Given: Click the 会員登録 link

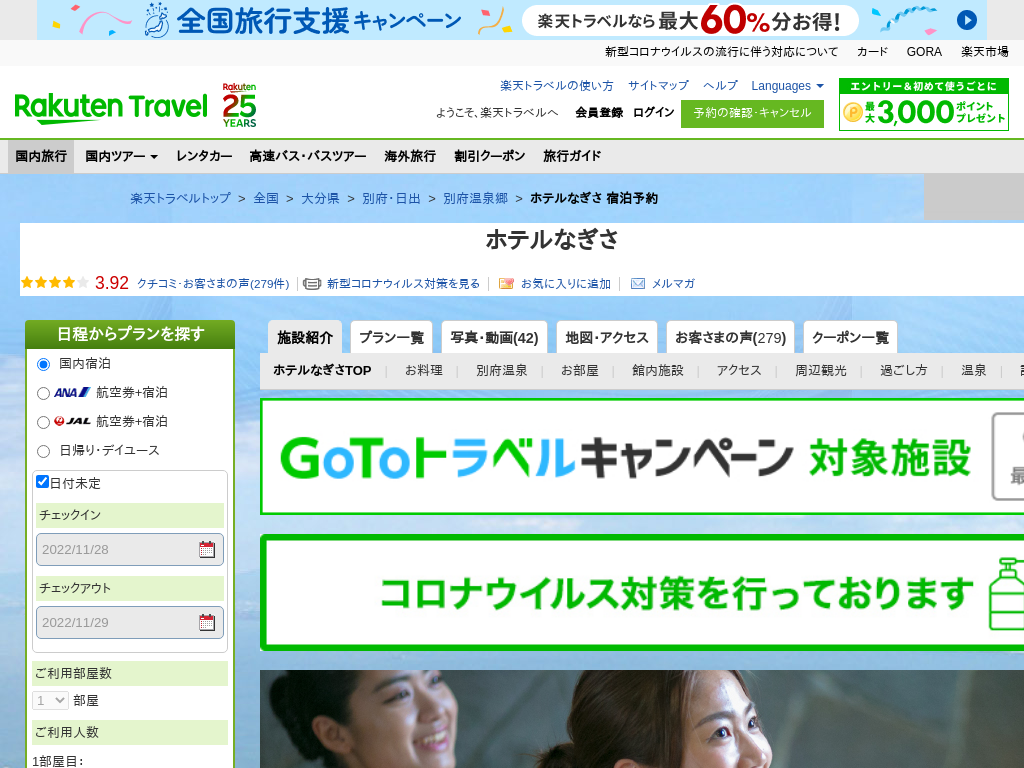Looking at the screenshot, I should pyautogui.click(x=599, y=112).
